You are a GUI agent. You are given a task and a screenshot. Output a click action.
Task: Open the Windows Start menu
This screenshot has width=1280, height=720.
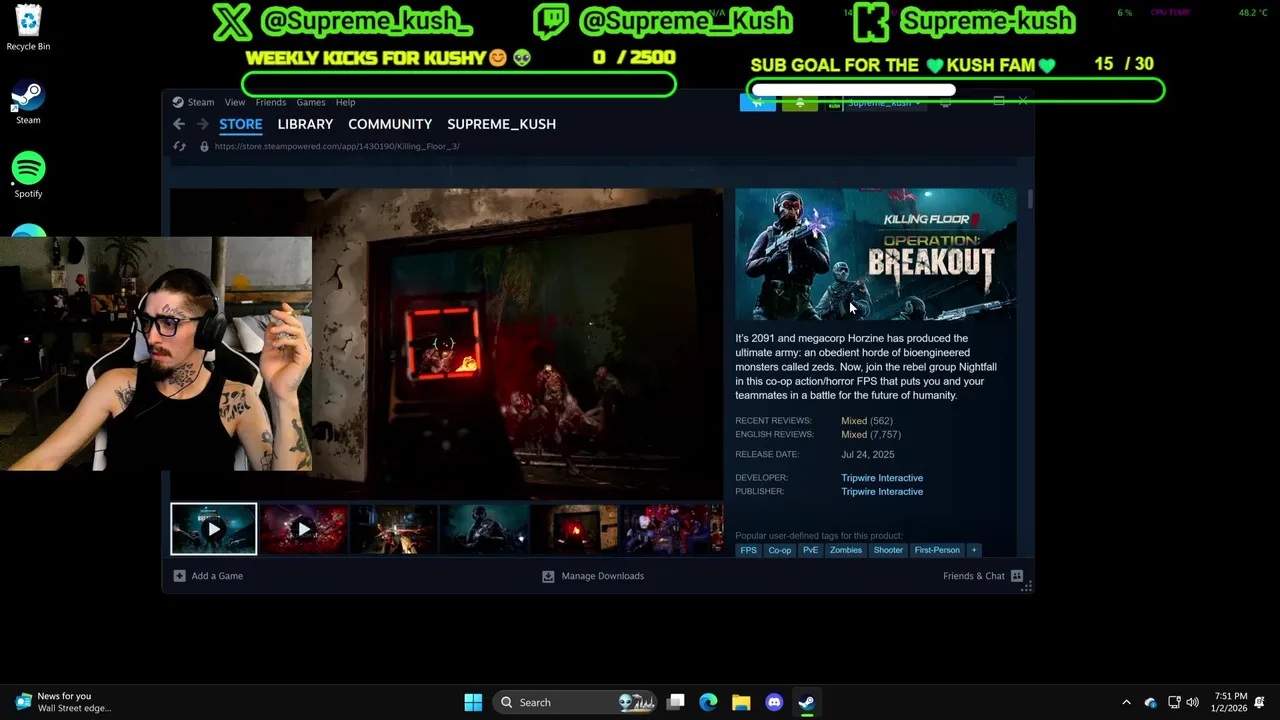point(473,702)
